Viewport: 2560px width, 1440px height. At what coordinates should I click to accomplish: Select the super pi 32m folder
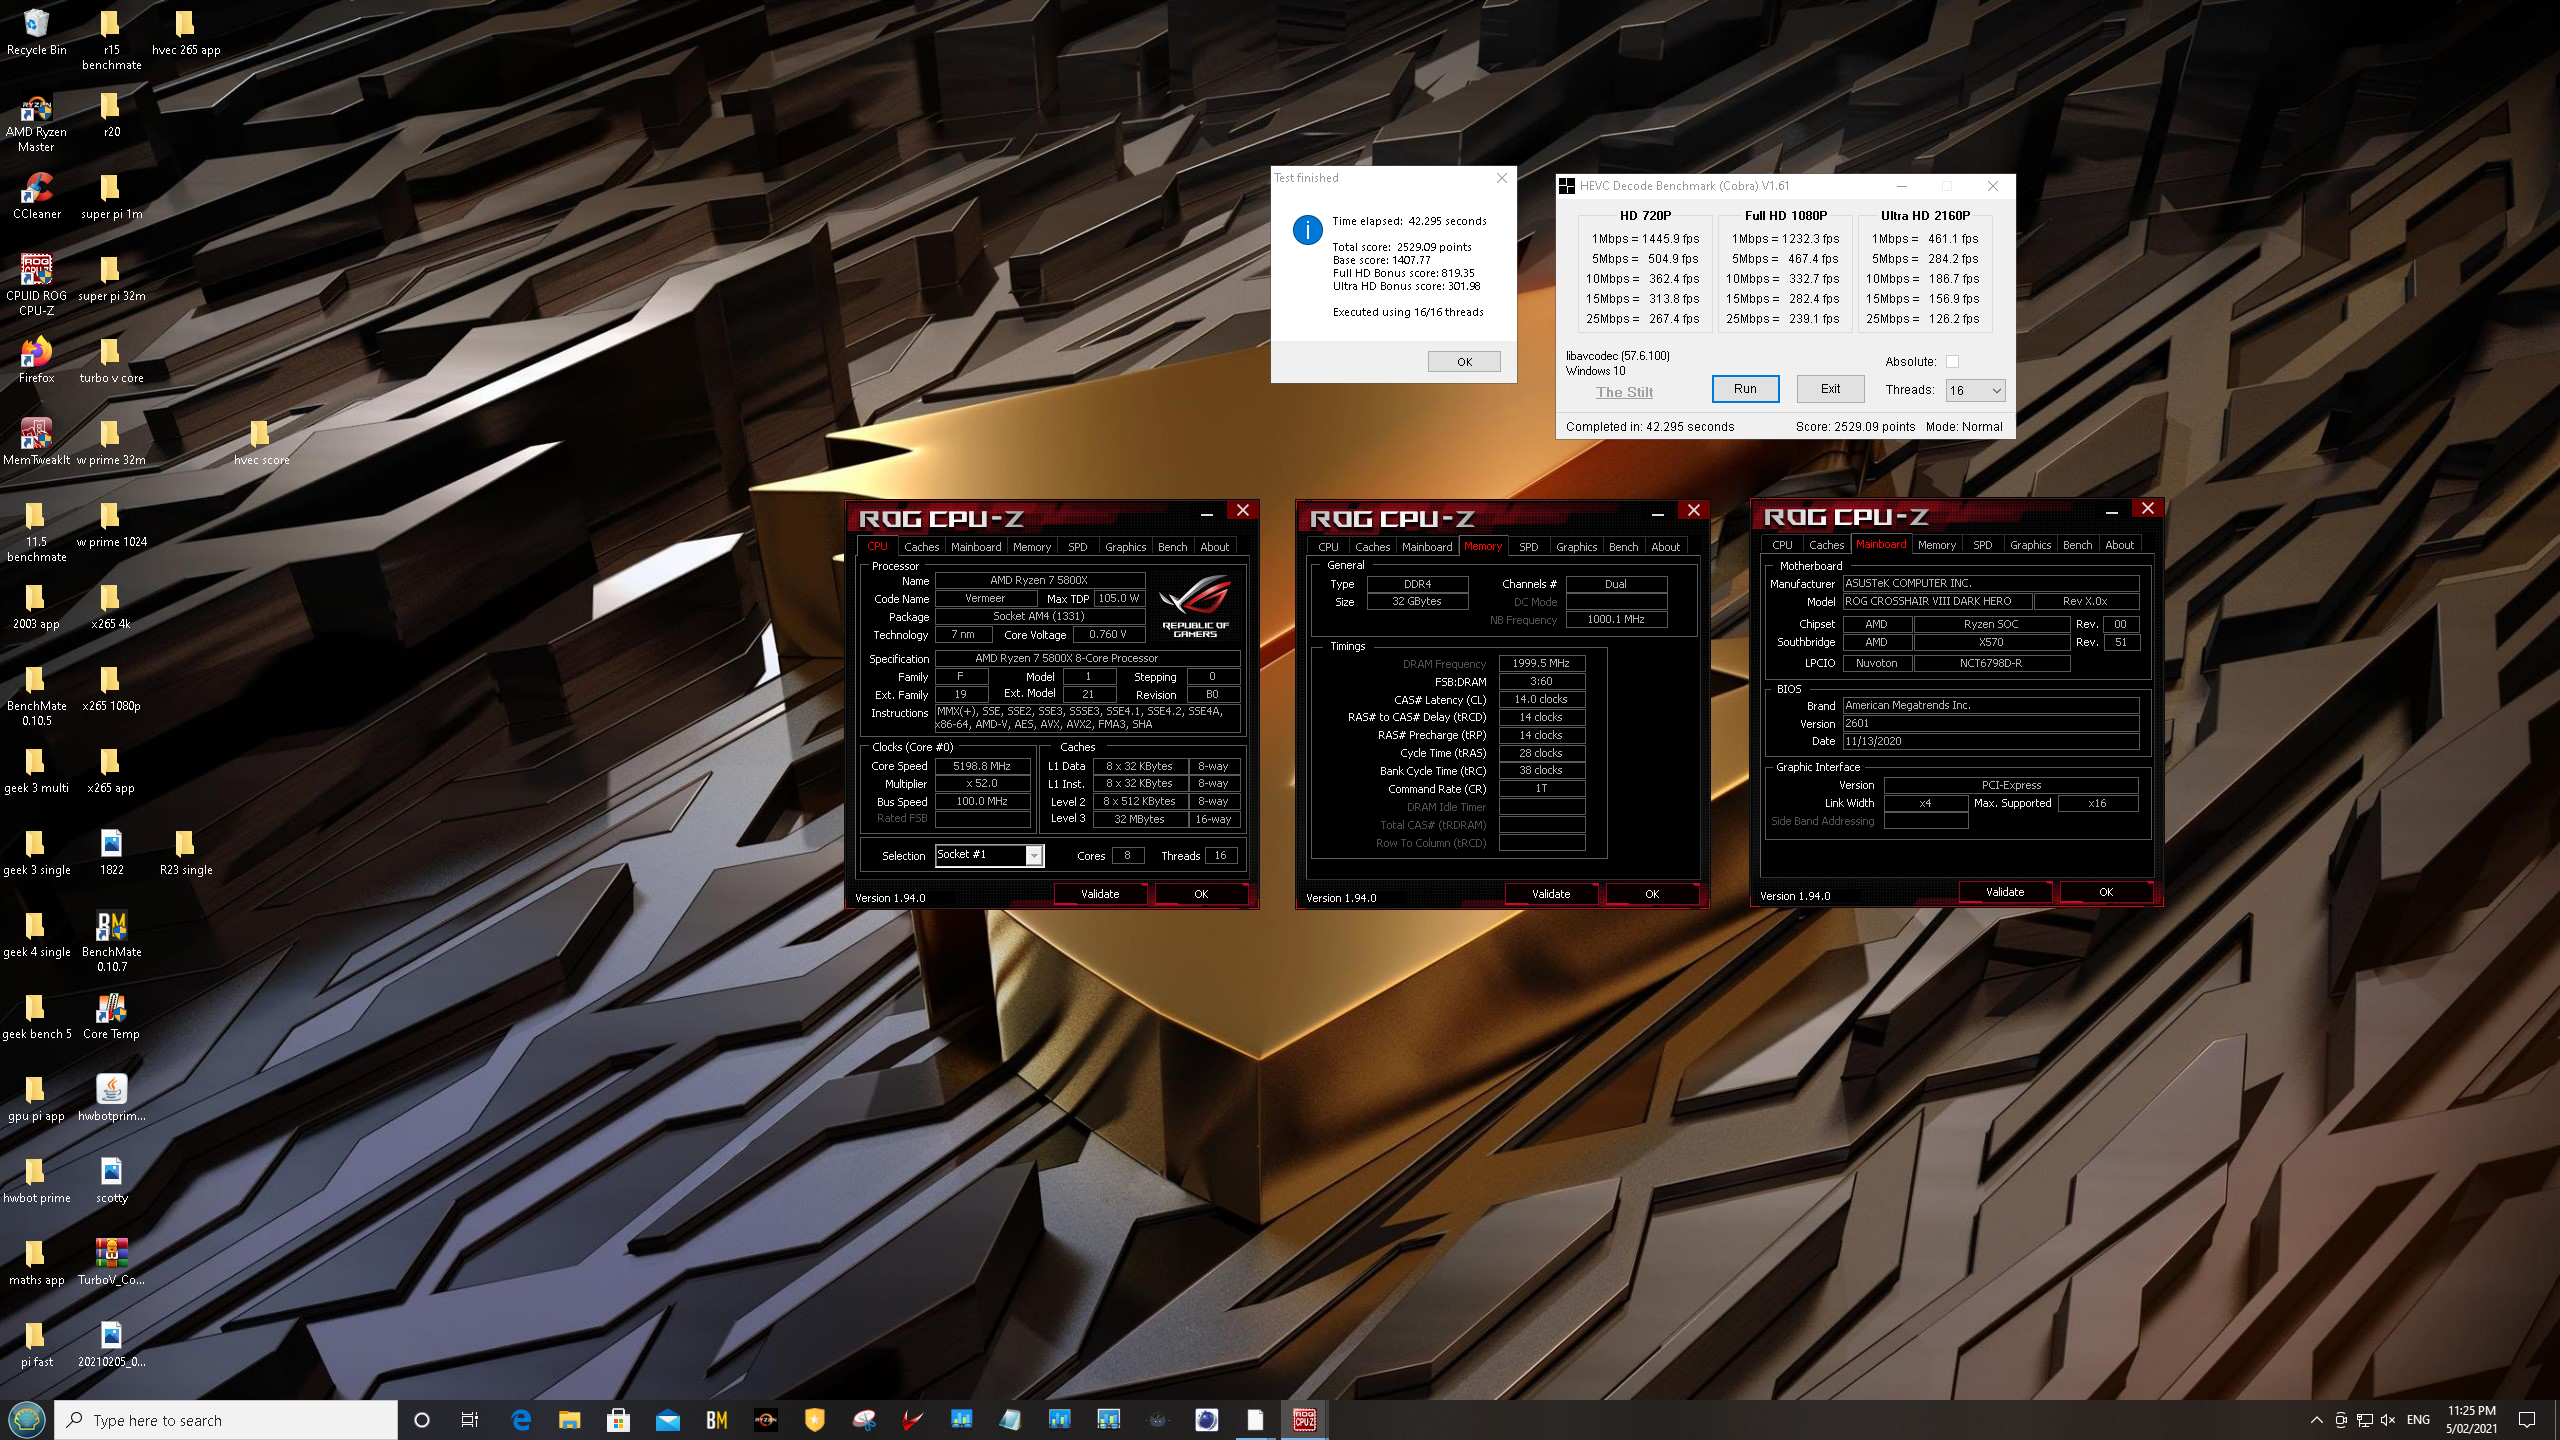pyautogui.click(x=111, y=278)
